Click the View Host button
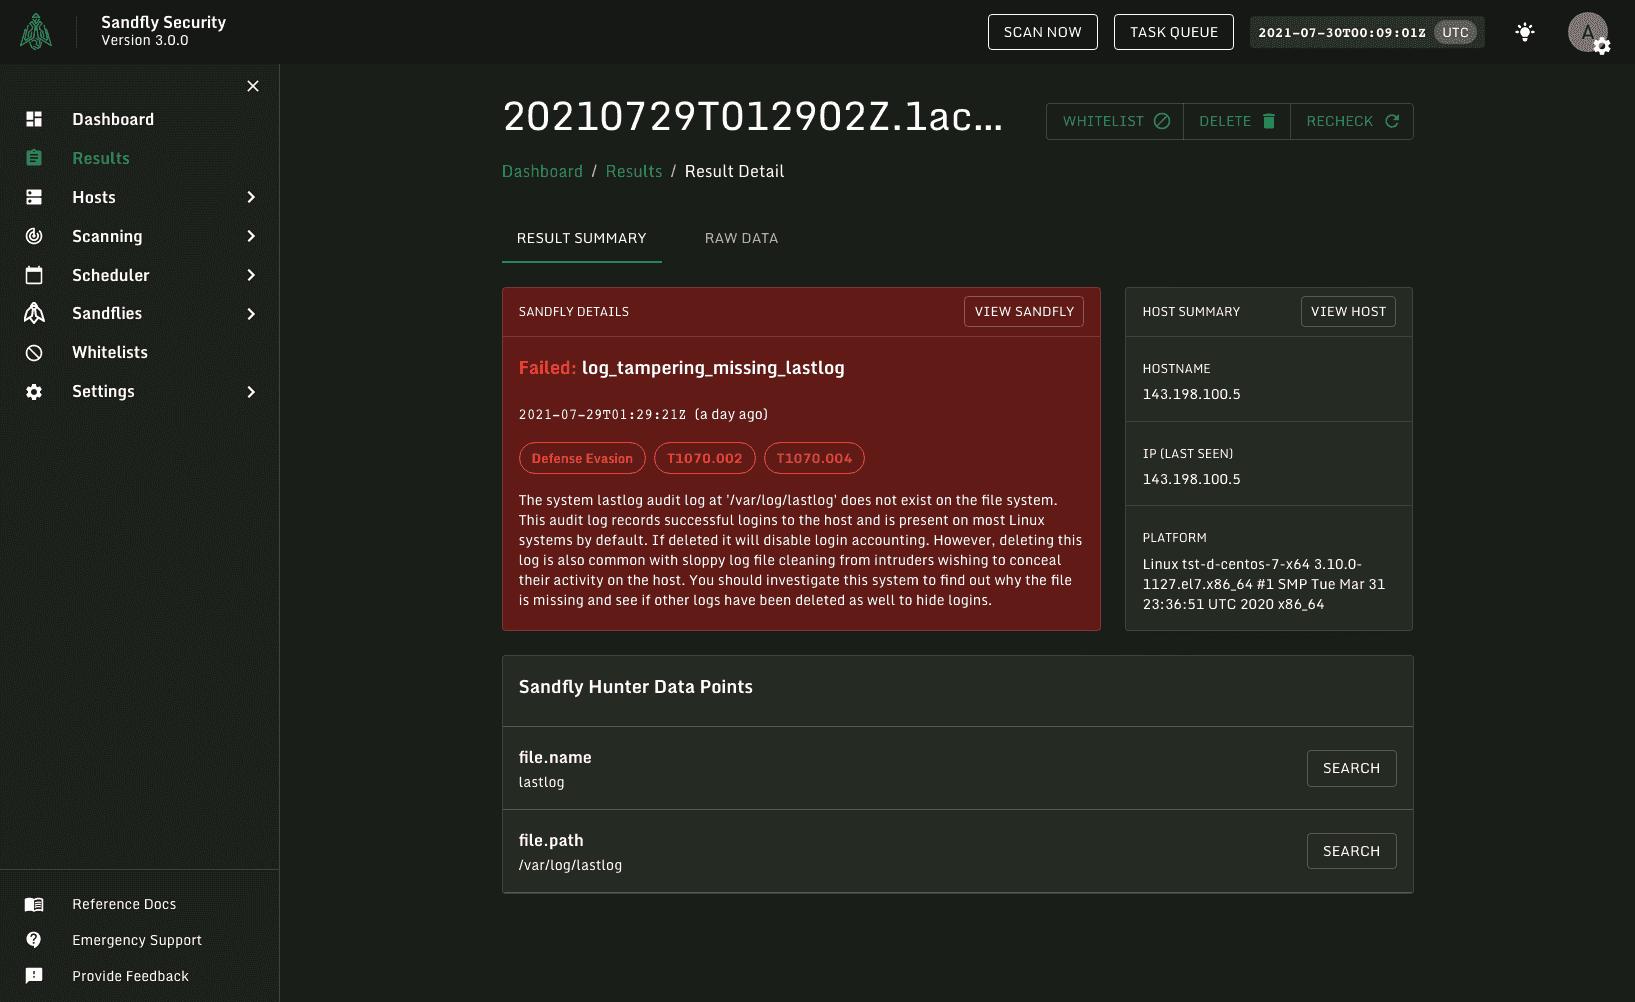This screenshot has height=1002, width=1635. click(1348, 312)
